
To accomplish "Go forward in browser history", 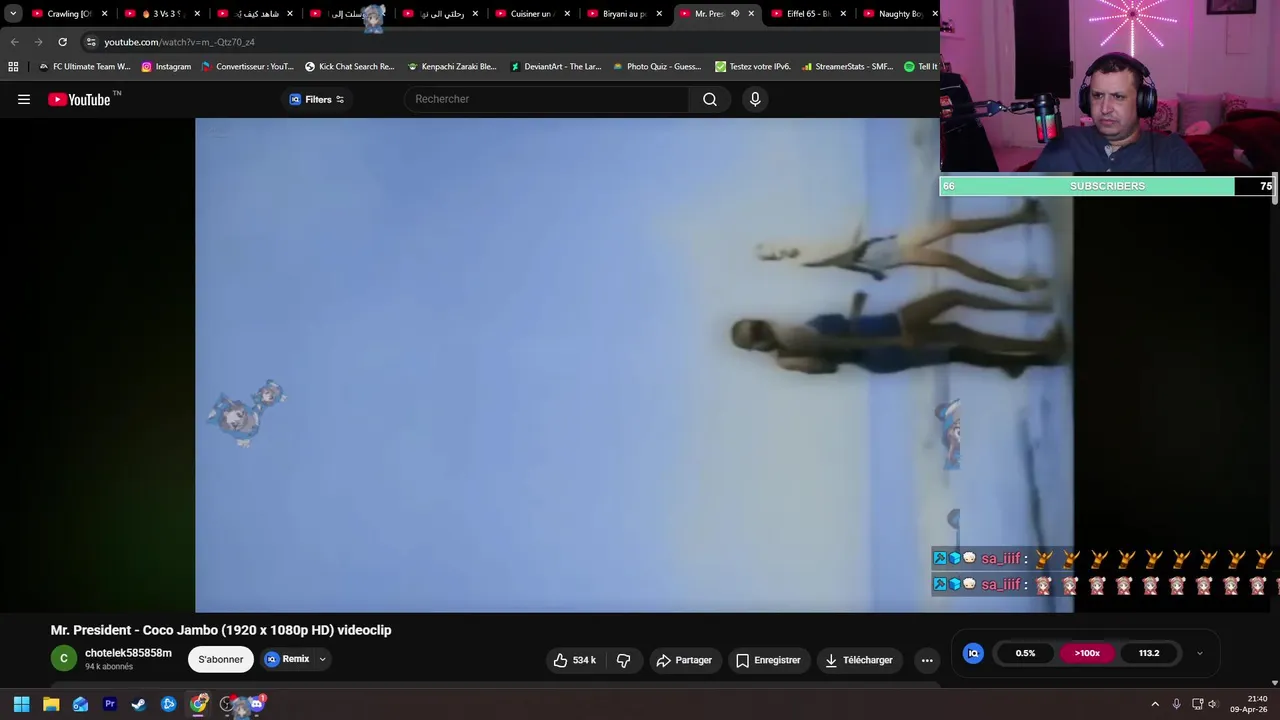I will [x=38, y=42].
